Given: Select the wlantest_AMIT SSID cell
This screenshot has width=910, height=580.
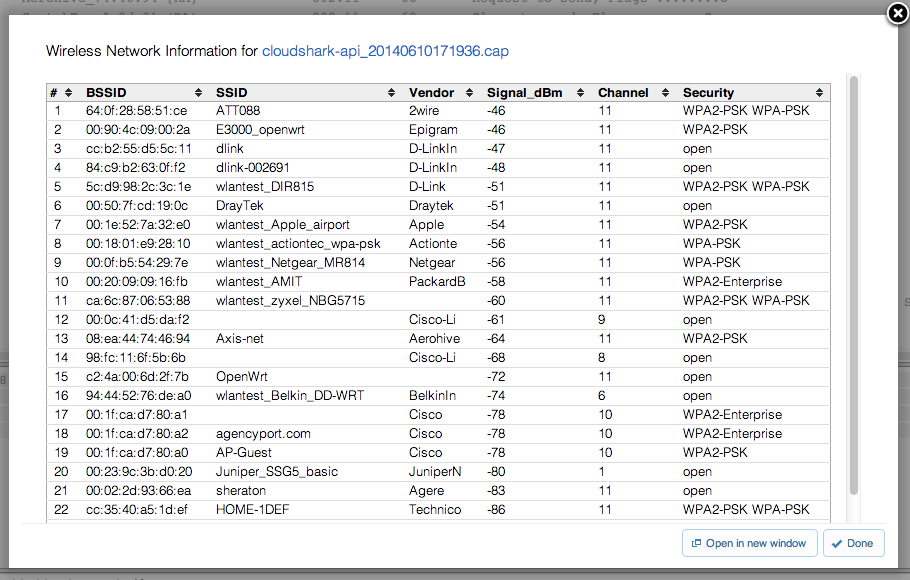Looking at the screenshot, I should point(259,282).
